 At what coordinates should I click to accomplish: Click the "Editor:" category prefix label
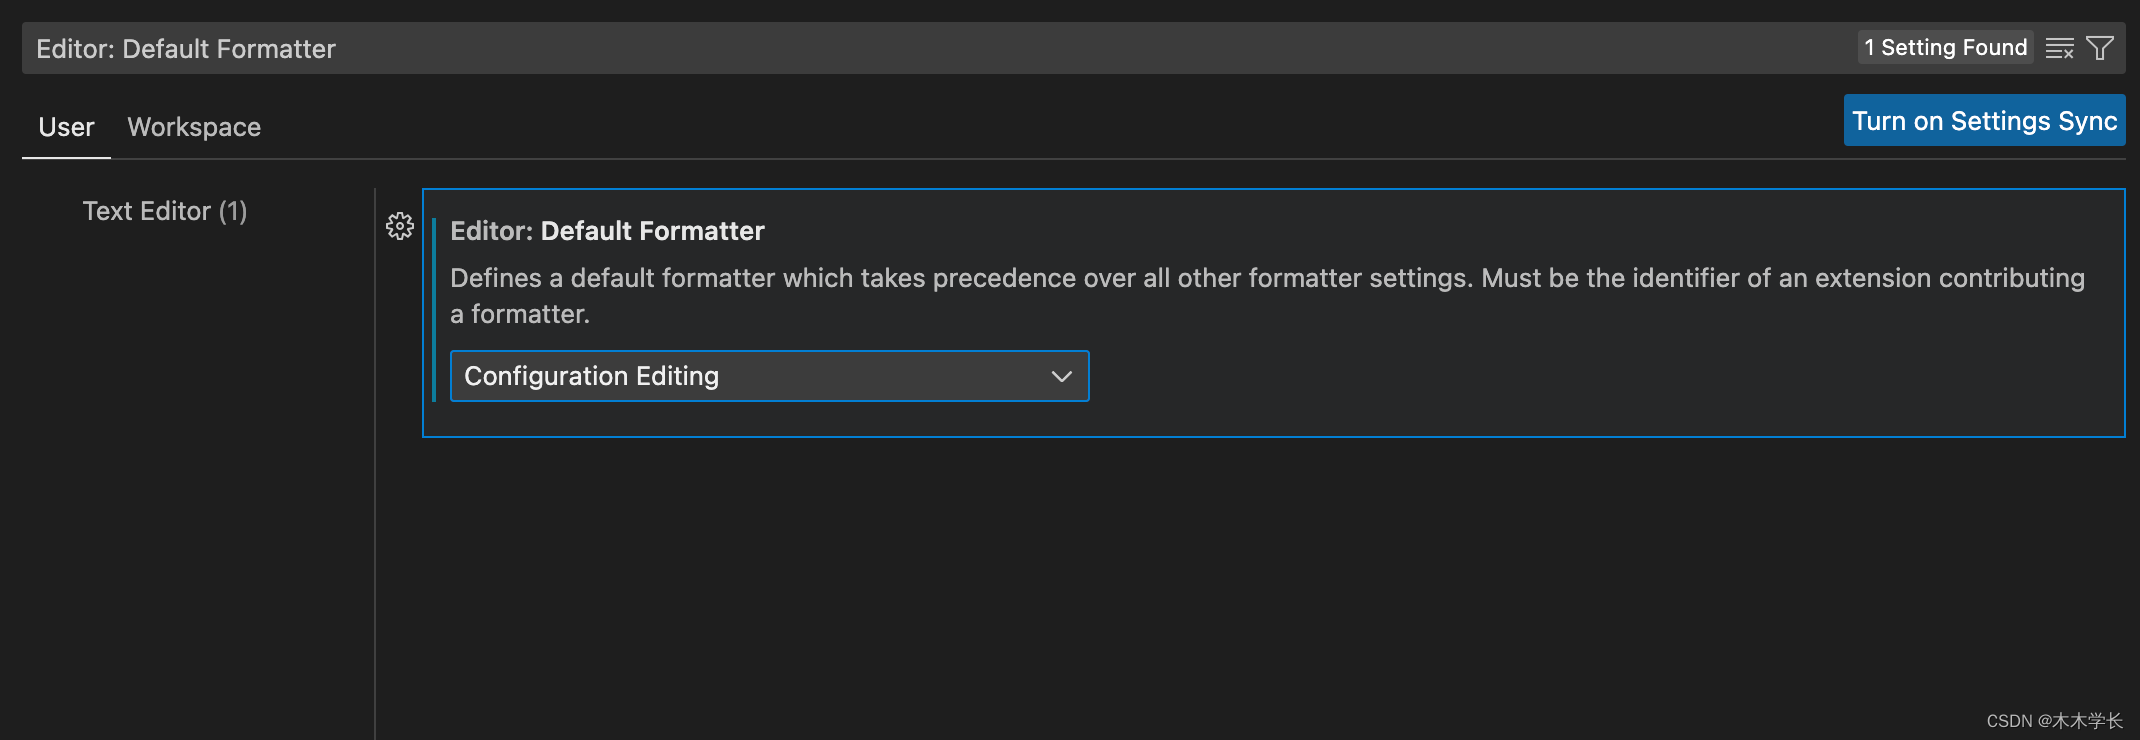pyautogui.click(x=491, y=231)
